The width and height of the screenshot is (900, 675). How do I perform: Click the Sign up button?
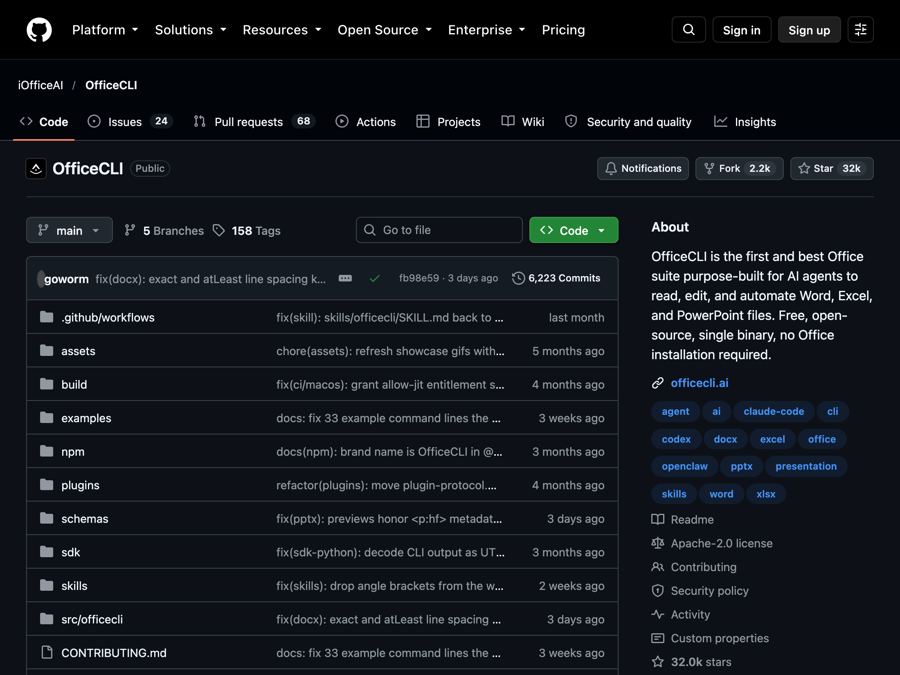809,30
